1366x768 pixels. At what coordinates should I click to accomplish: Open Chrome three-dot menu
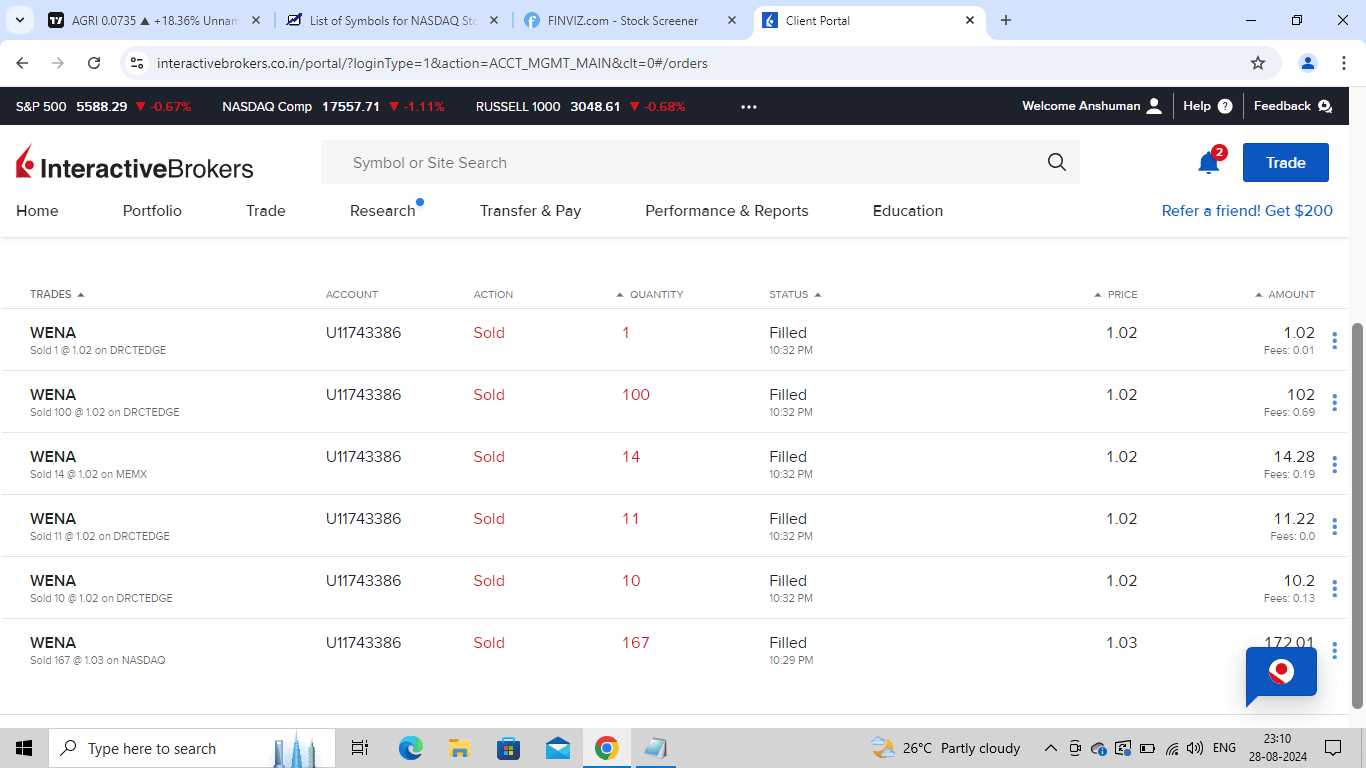(1343, 63)
